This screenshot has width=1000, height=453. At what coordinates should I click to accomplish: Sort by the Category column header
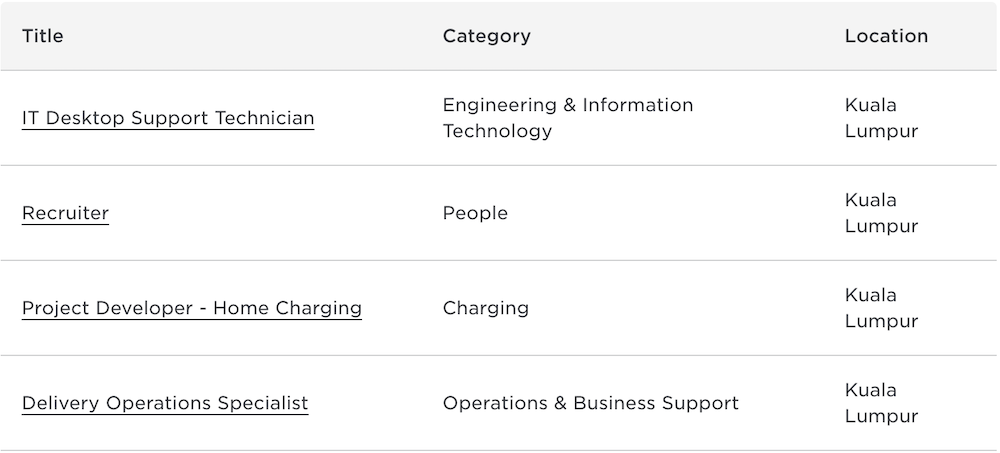click(486, 36)
